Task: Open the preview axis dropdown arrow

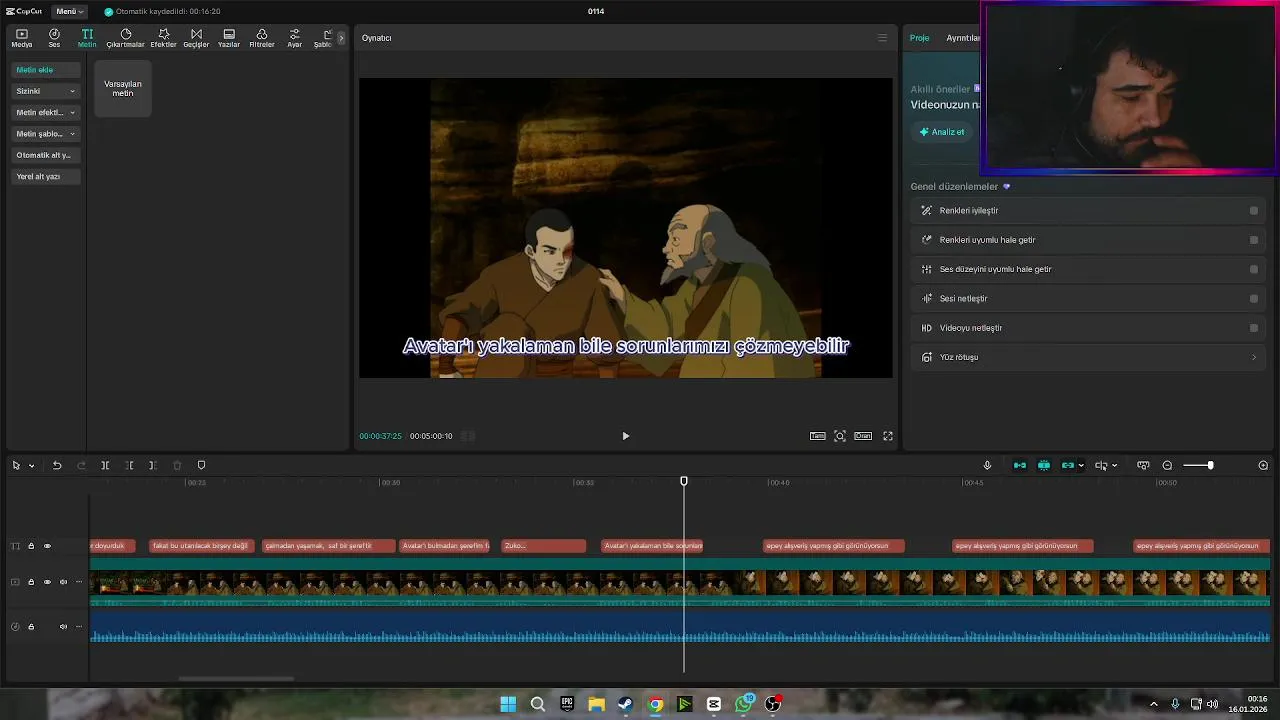Action: click(1114, 466)
